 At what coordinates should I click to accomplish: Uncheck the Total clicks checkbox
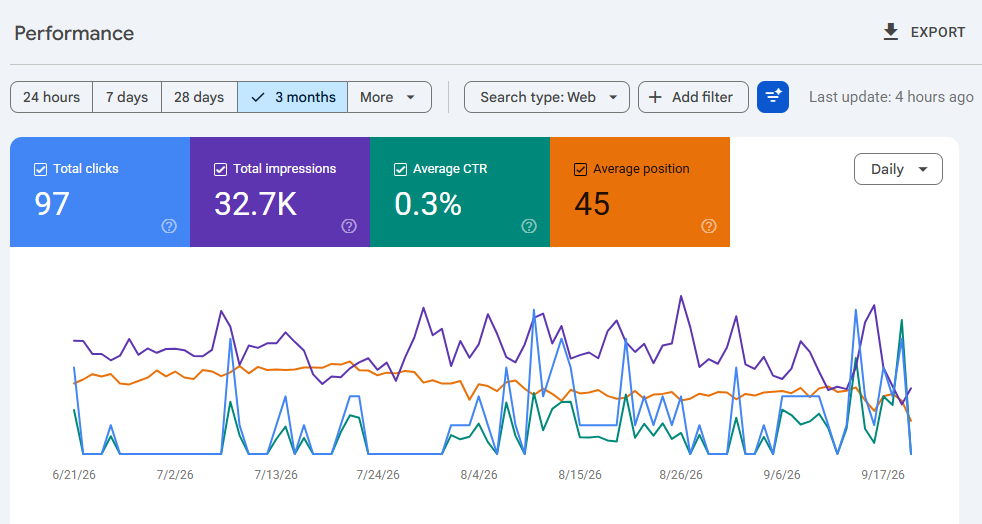pyautogui.click(x=40, y=169)
